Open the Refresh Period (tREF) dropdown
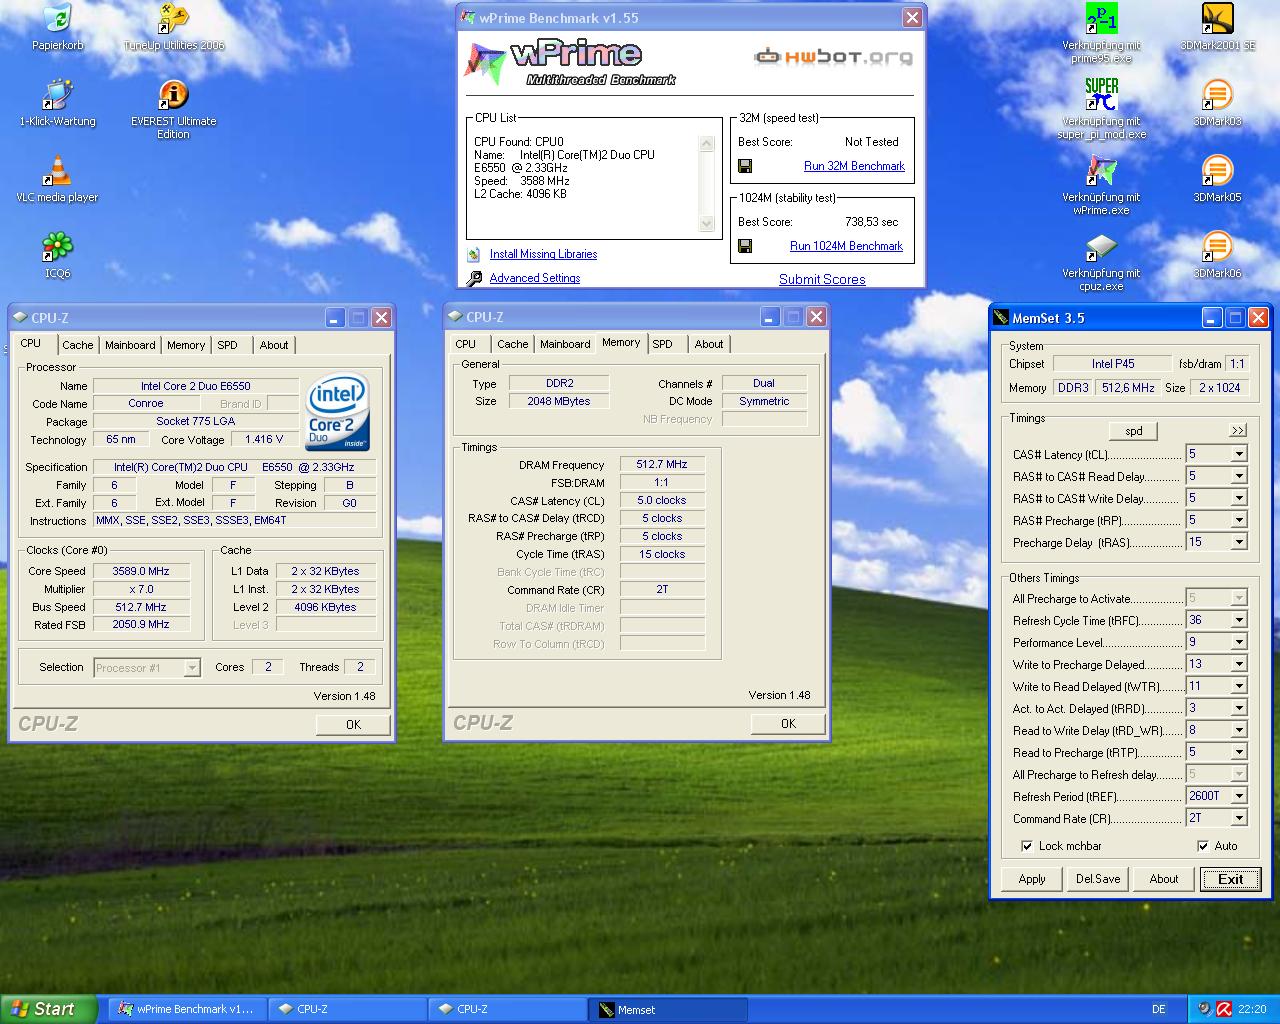1280x1024 pixels. click(1238, 796)
